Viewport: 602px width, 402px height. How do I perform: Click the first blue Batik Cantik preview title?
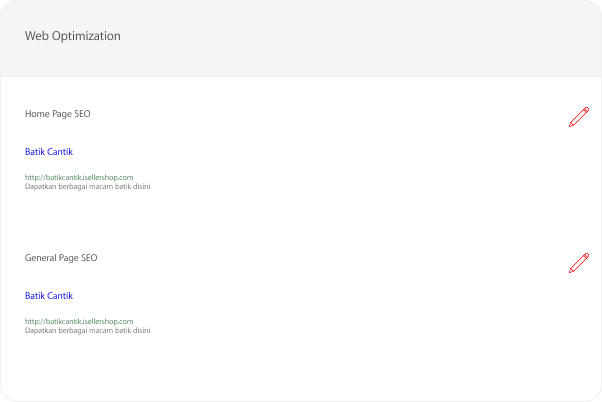click(49, 152)
